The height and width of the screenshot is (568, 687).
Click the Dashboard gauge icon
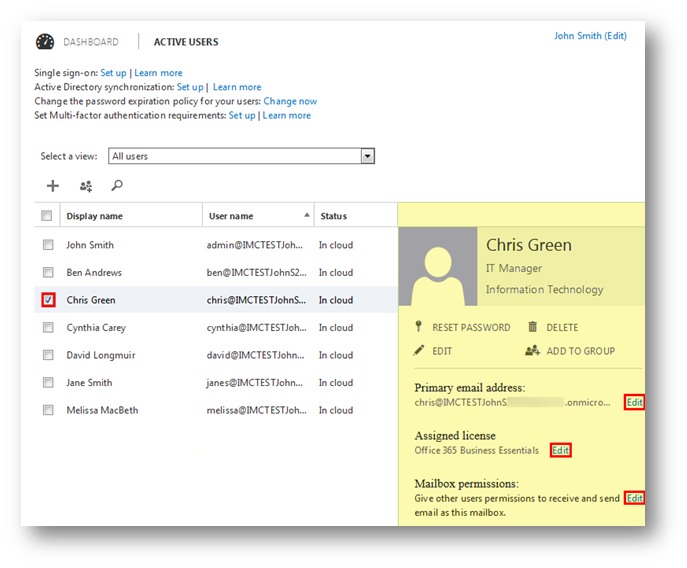(x=45, y=42)
